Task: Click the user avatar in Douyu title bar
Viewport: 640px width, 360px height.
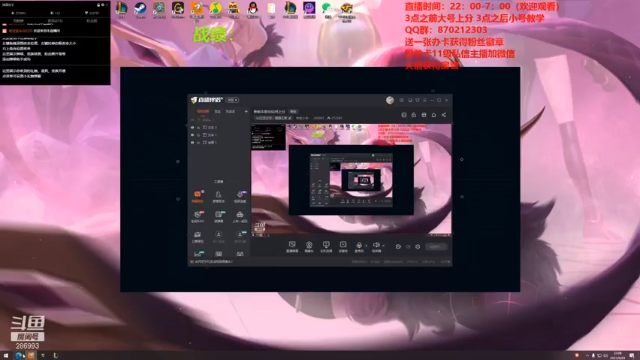Action: 390,100
